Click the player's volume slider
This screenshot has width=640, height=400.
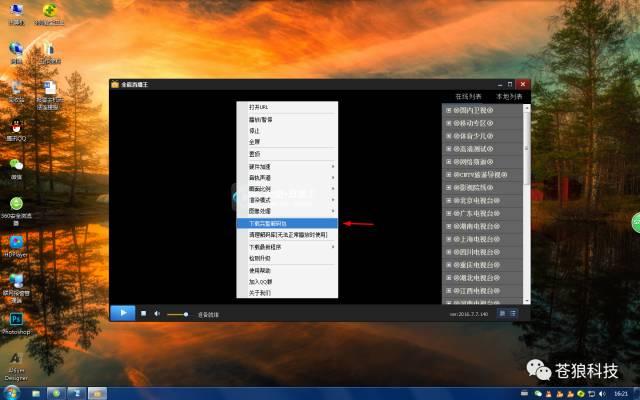pyautogui.click(x=178, y=314)
